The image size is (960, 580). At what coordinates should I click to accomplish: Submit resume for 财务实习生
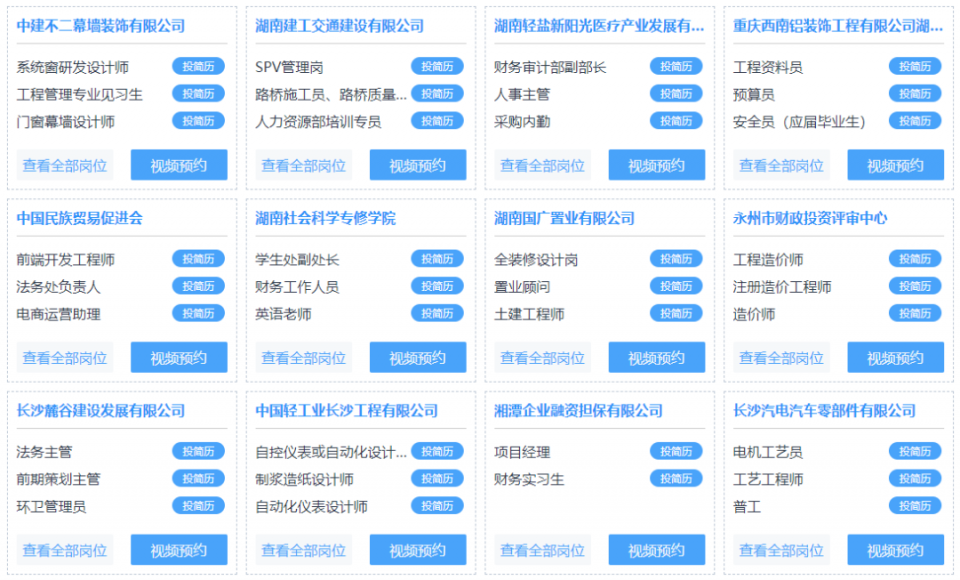(676, 478)
